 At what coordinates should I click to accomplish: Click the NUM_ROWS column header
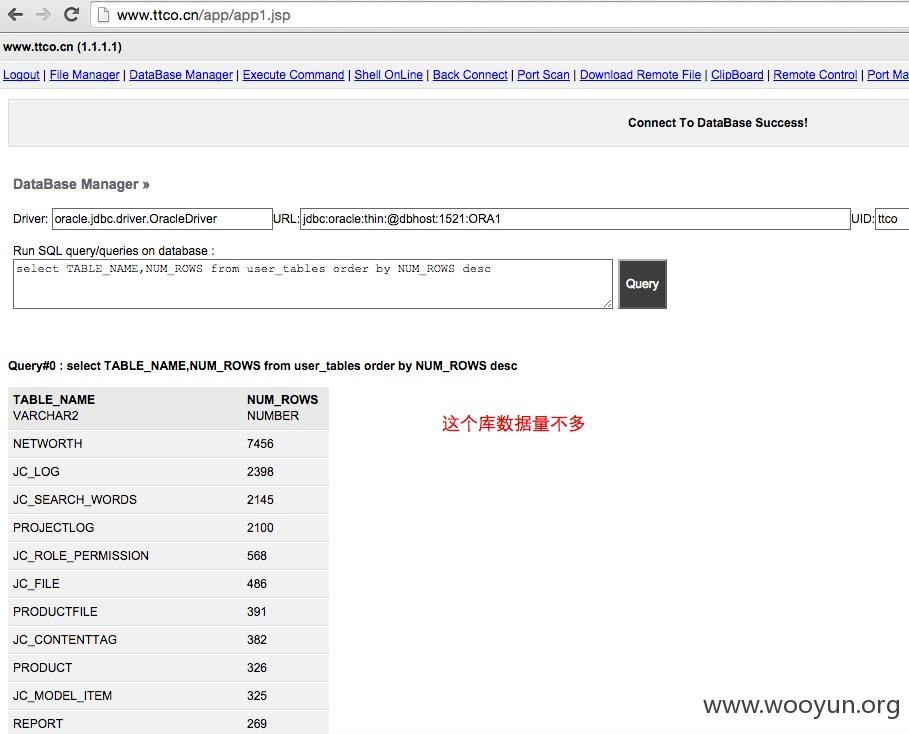pos(282,399)
